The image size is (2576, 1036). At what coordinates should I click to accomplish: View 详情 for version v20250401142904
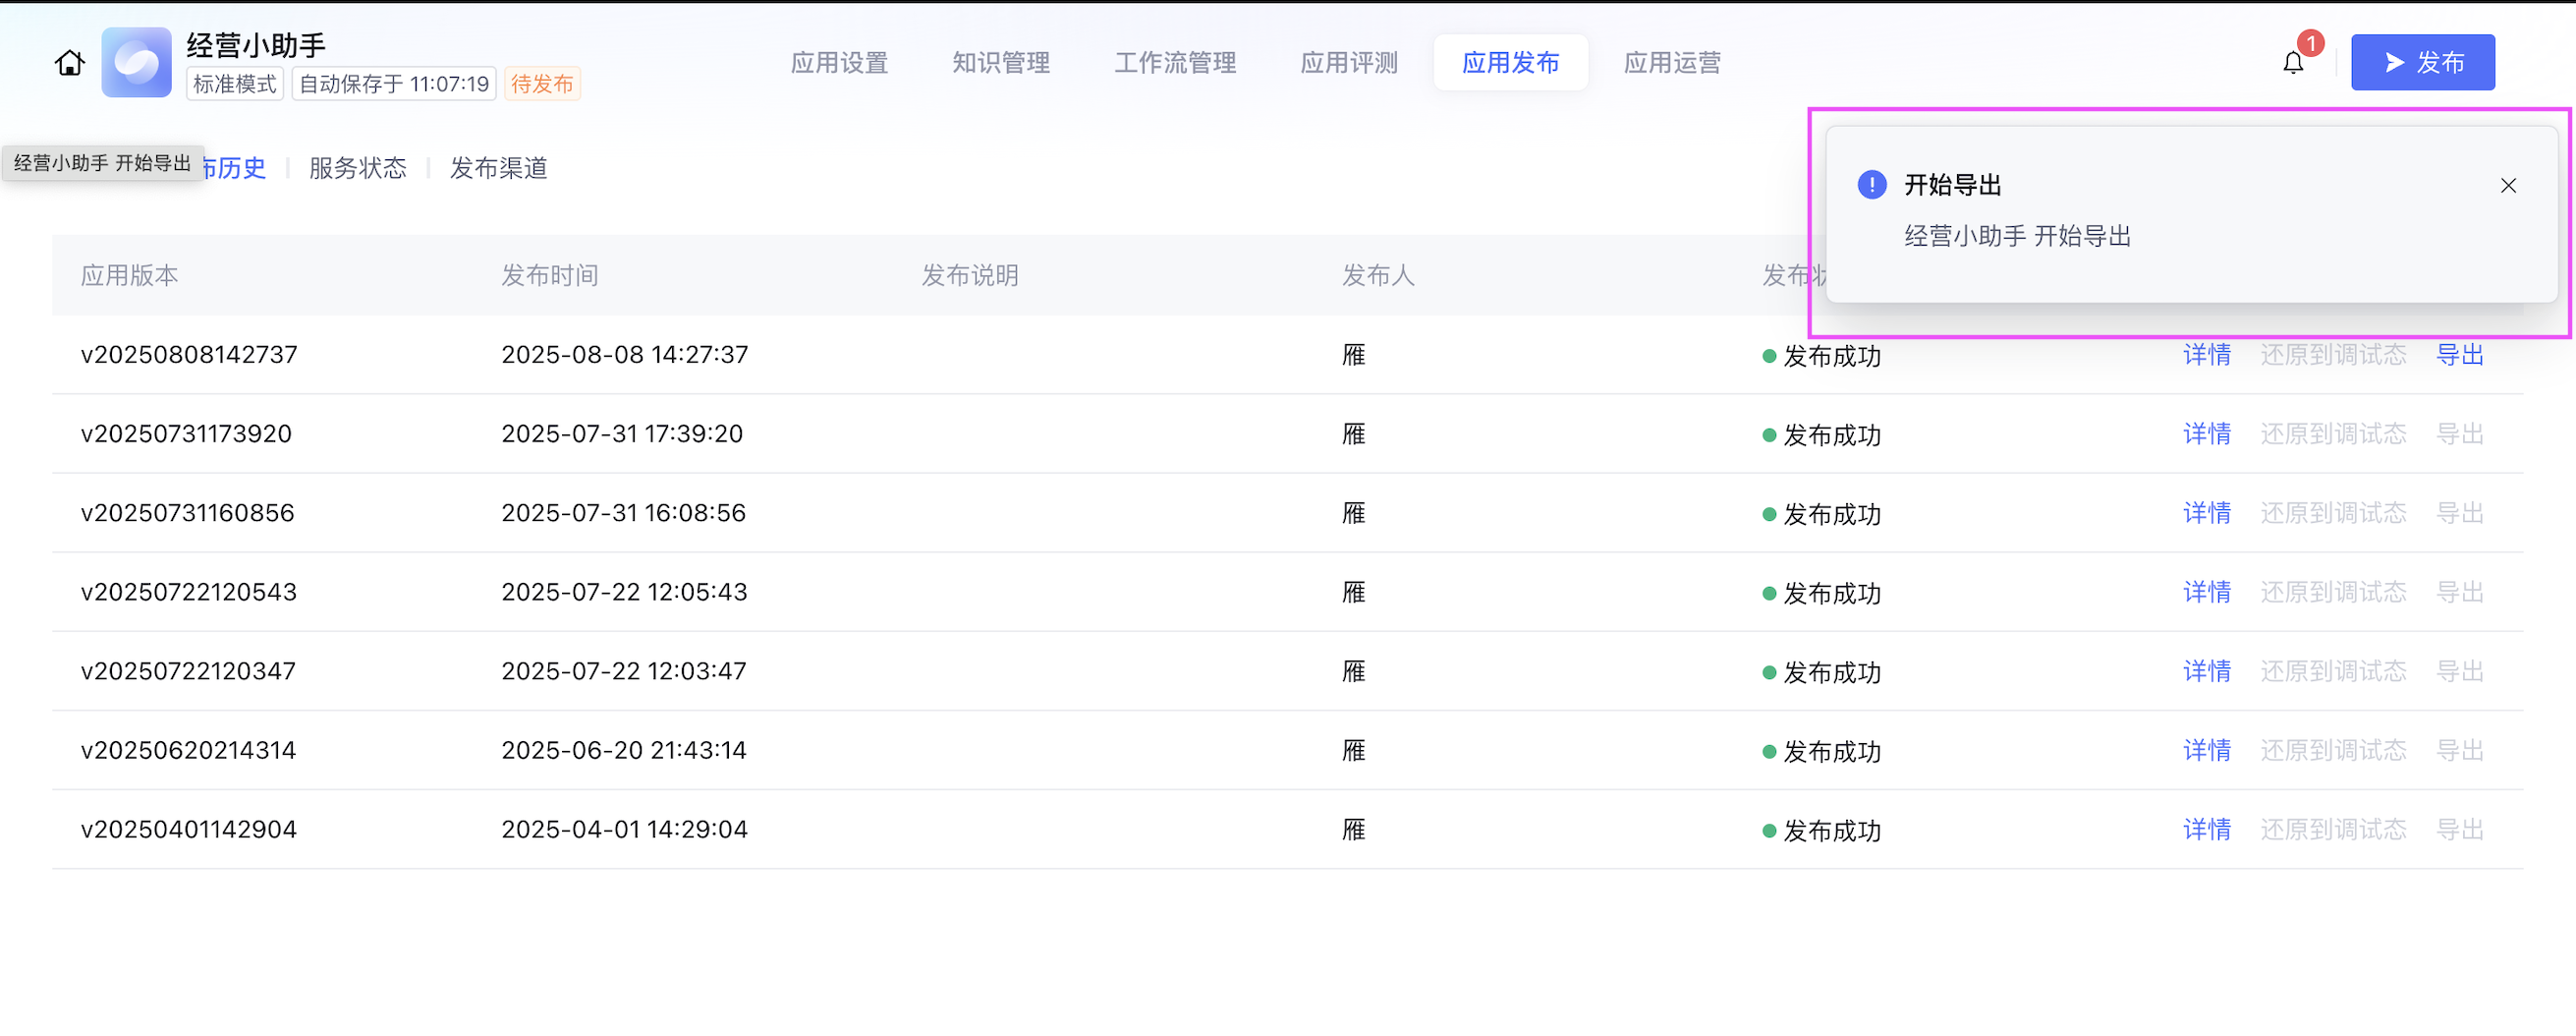click(2207, 829)
